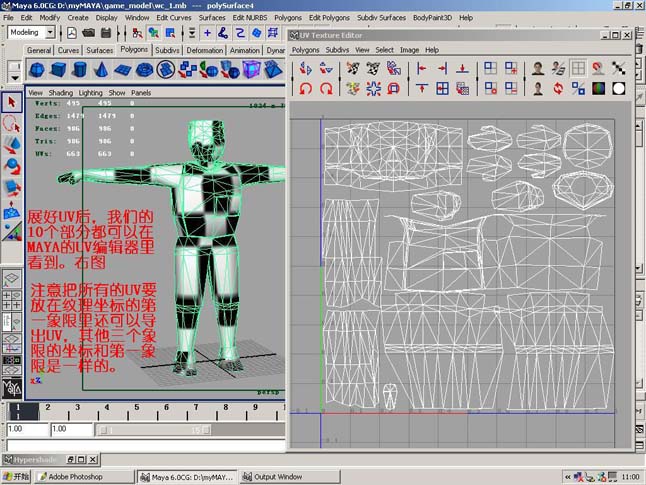
Task: Toggle the RGB color channel display
Action: [598, 88]
